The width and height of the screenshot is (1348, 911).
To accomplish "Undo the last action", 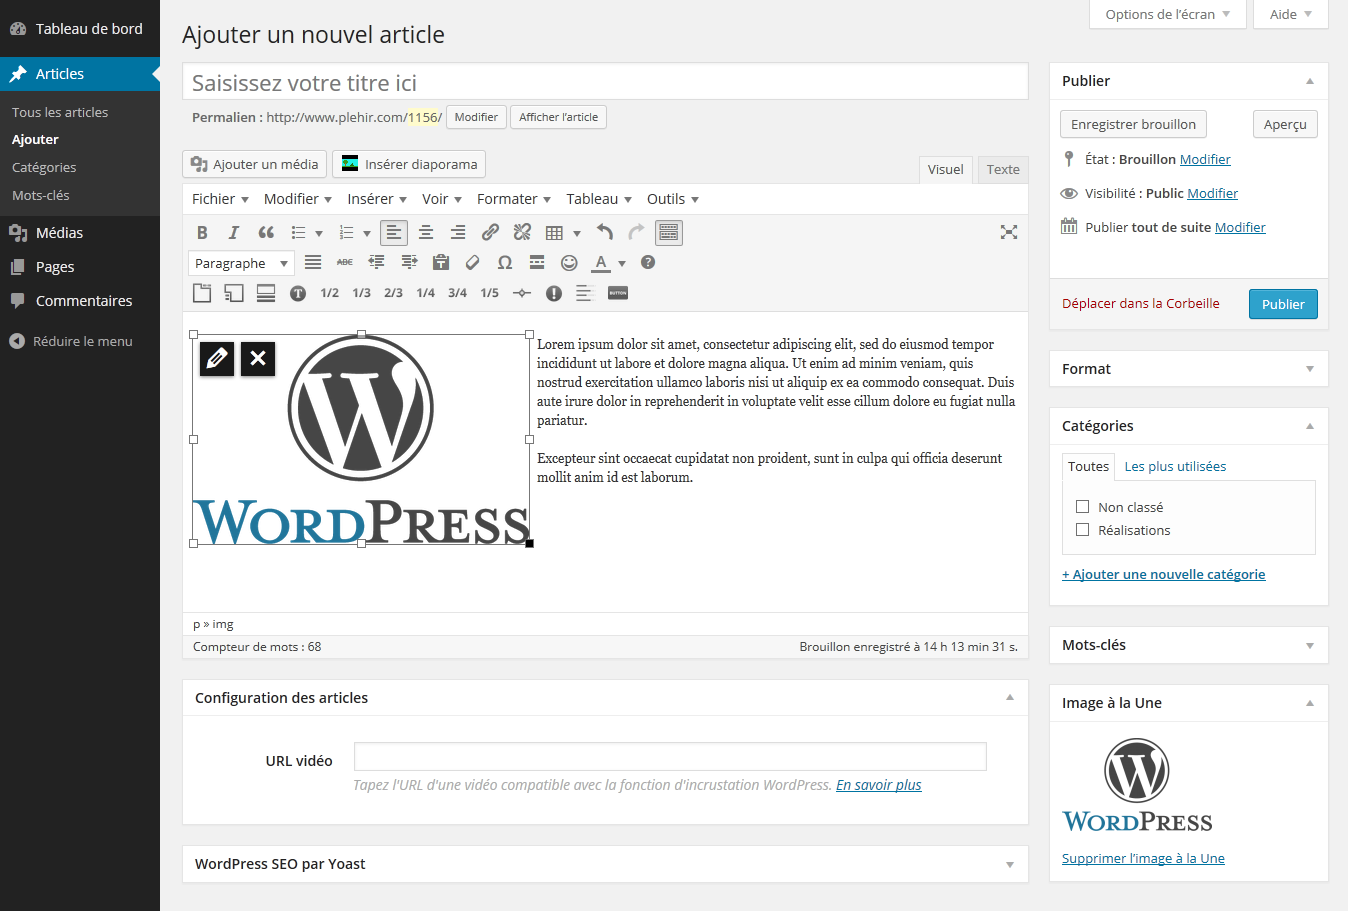I will (604, 233).
